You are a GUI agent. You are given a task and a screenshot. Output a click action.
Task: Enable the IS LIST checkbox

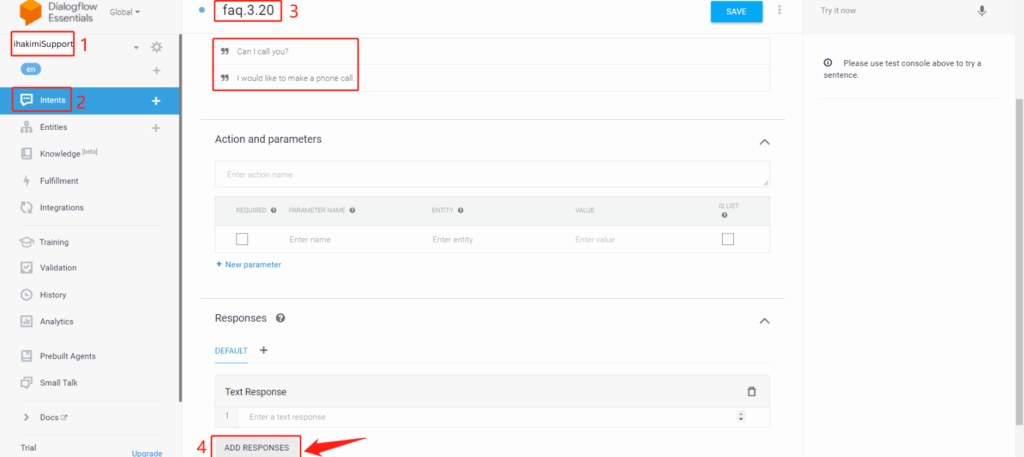727,239
